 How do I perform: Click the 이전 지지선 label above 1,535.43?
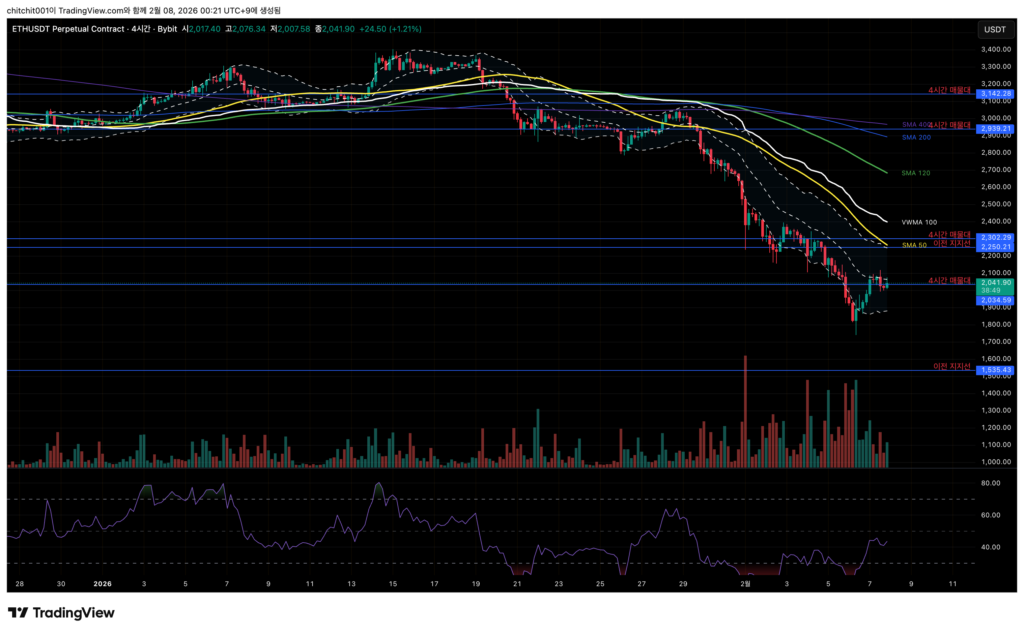tap(952, 365)
